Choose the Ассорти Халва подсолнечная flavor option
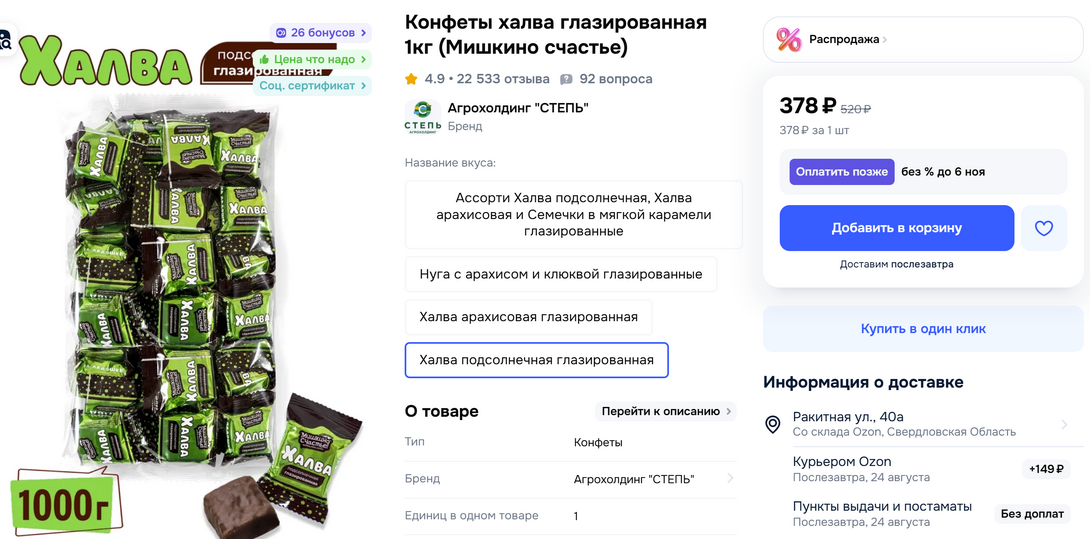 [x=573, y=214]
